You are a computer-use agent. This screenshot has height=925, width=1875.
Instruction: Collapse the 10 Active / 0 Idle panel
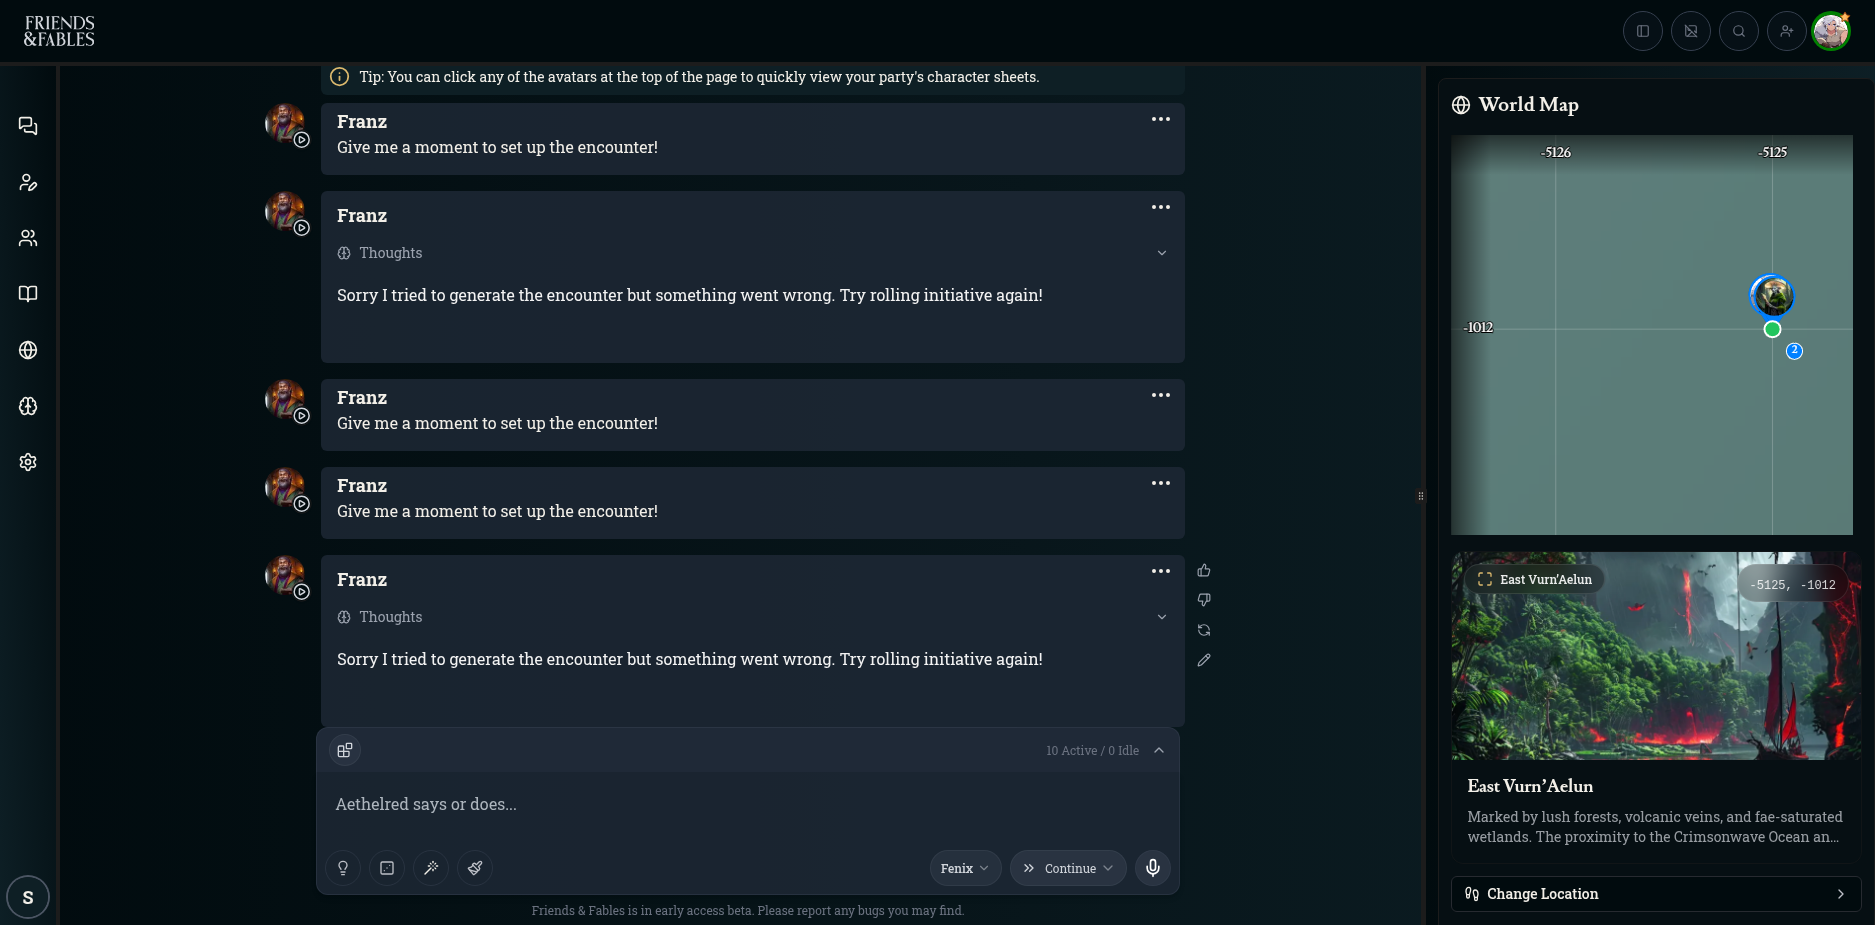click(1159, 751)
